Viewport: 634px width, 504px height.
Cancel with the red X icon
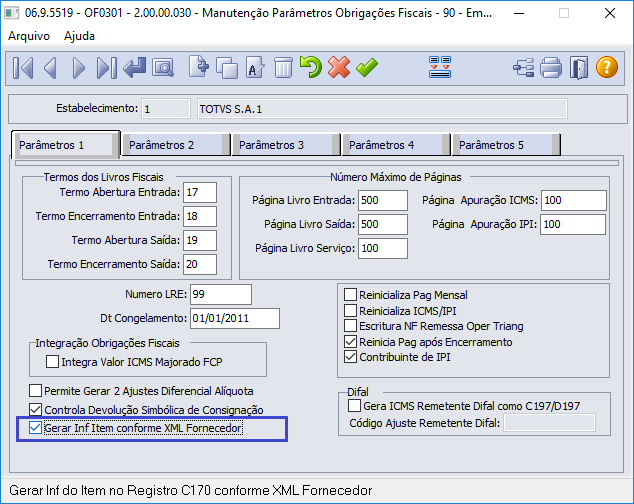(339, 67)
